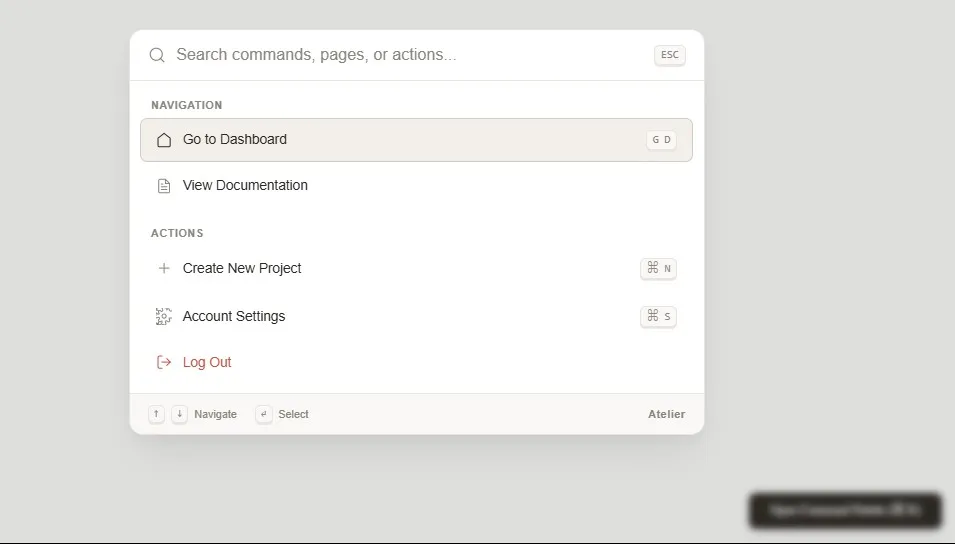Click the enter key hint icon
Screen dimensions: 955x544
click(x=264, y=414)
